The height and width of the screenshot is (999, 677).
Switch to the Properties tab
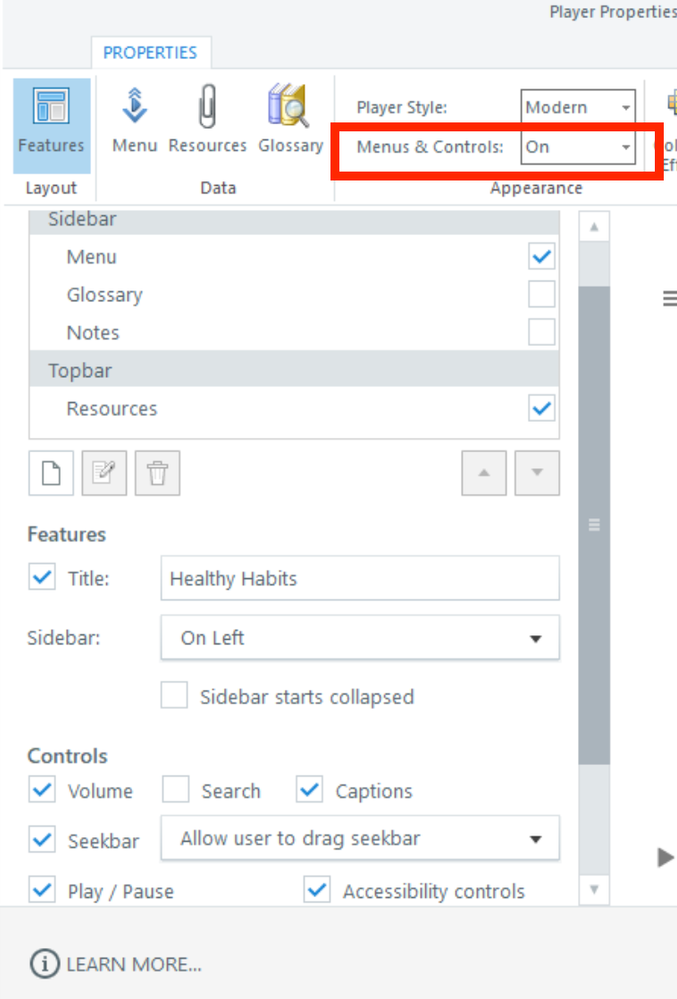pyautogui.click(x=150, y=52)
